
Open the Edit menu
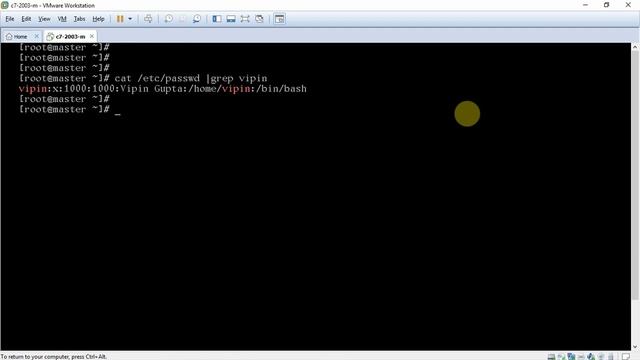point(26,19)
